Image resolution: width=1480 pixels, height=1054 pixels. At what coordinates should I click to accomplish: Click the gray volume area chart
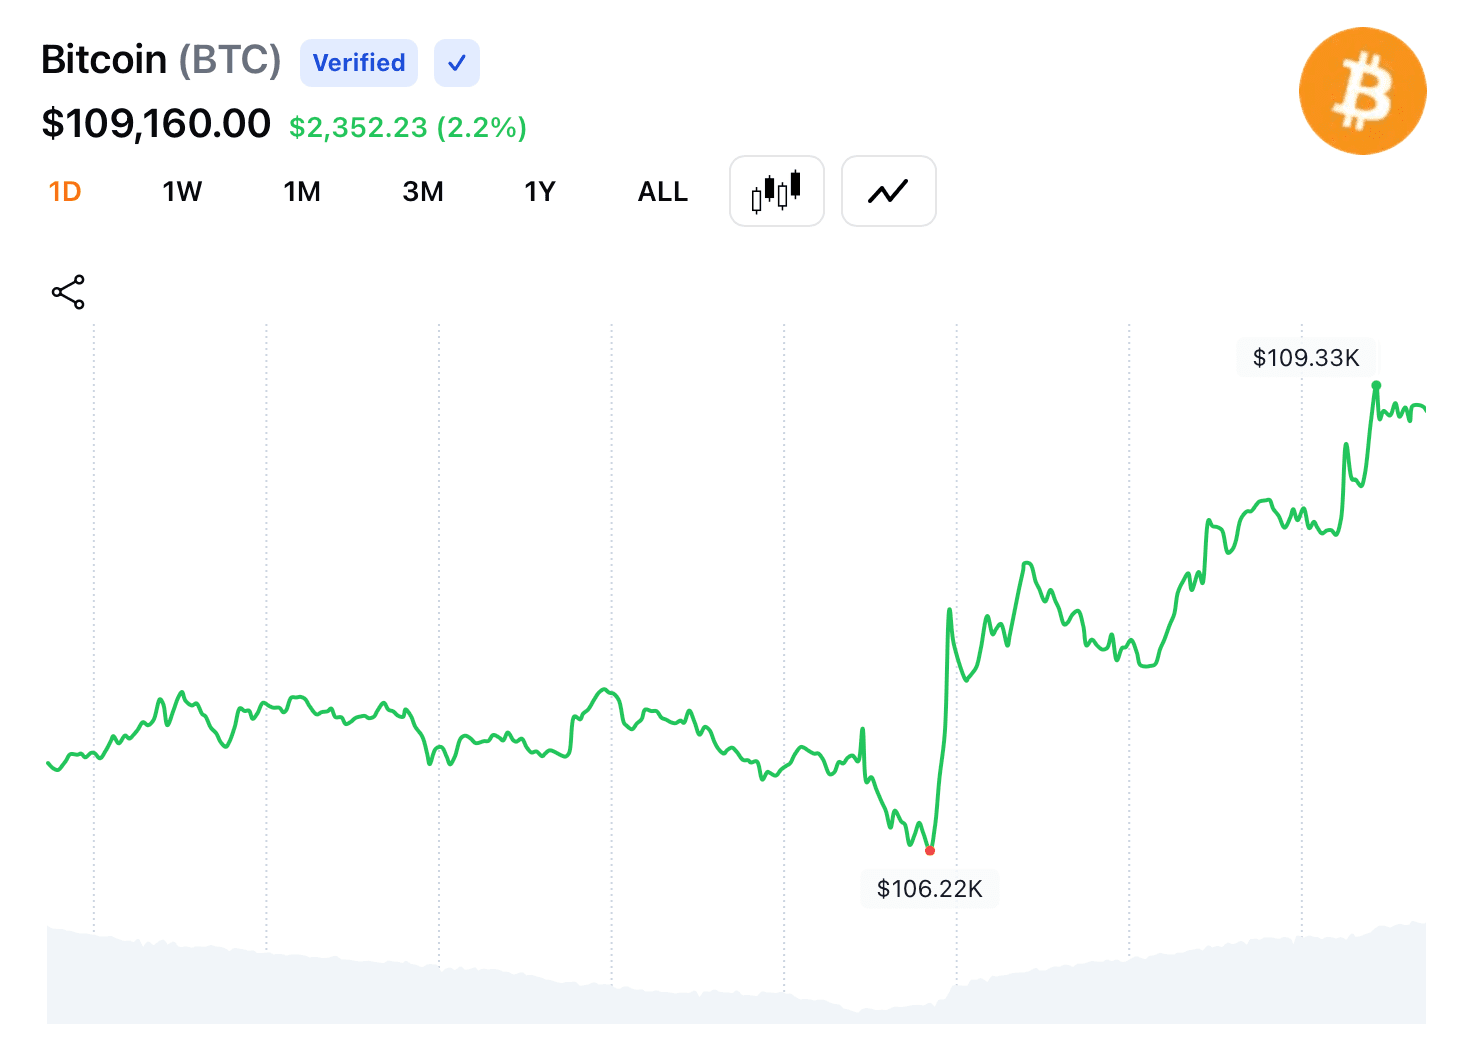tap(736, 975)
